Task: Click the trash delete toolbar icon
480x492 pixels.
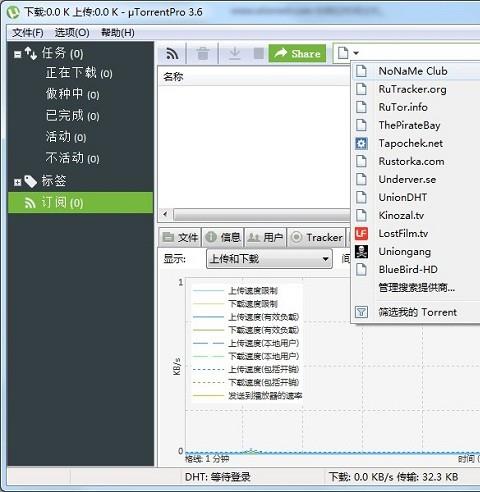Action: (203, 53)
